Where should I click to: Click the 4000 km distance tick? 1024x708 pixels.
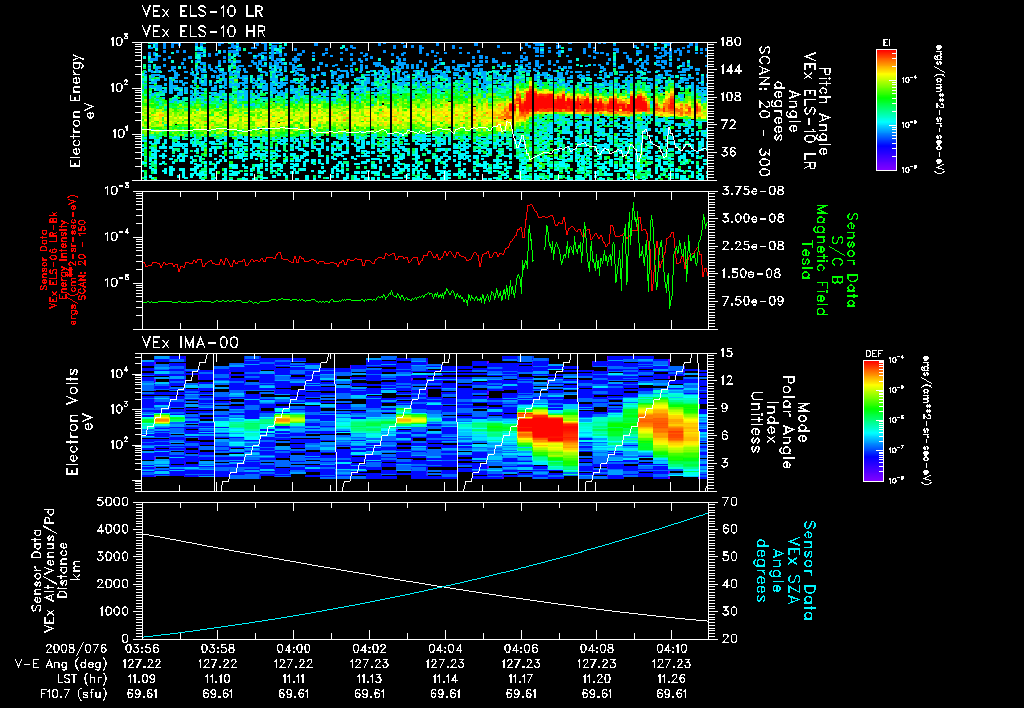(x=112, y=530)
